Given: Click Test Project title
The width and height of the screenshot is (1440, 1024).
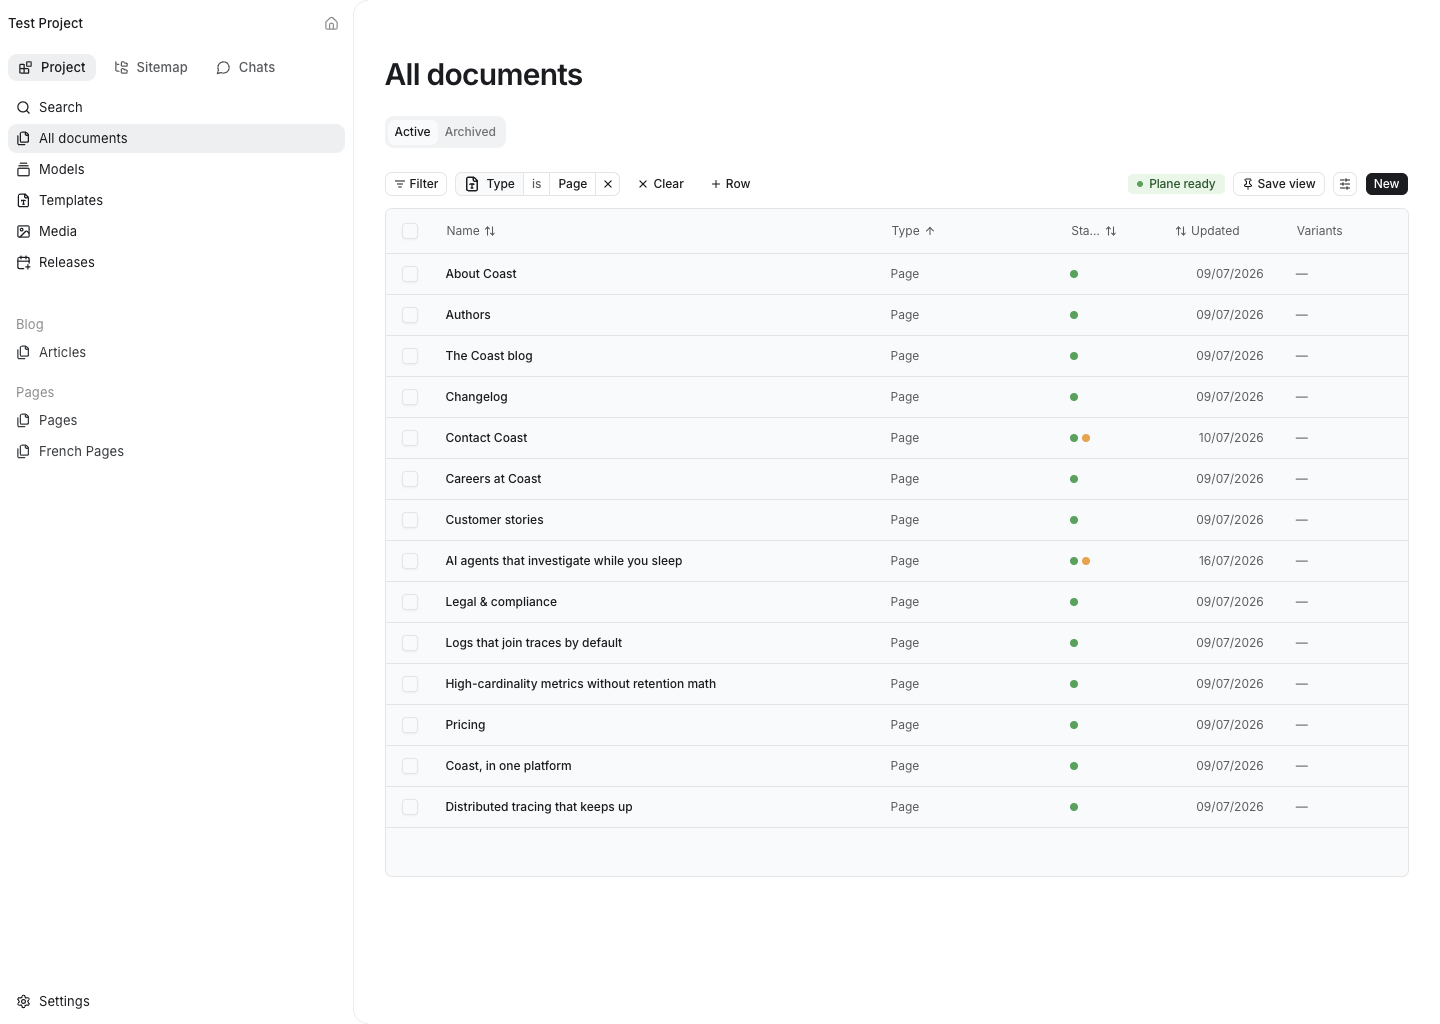Looking at the screenshot, I should (x=46, y=23).
